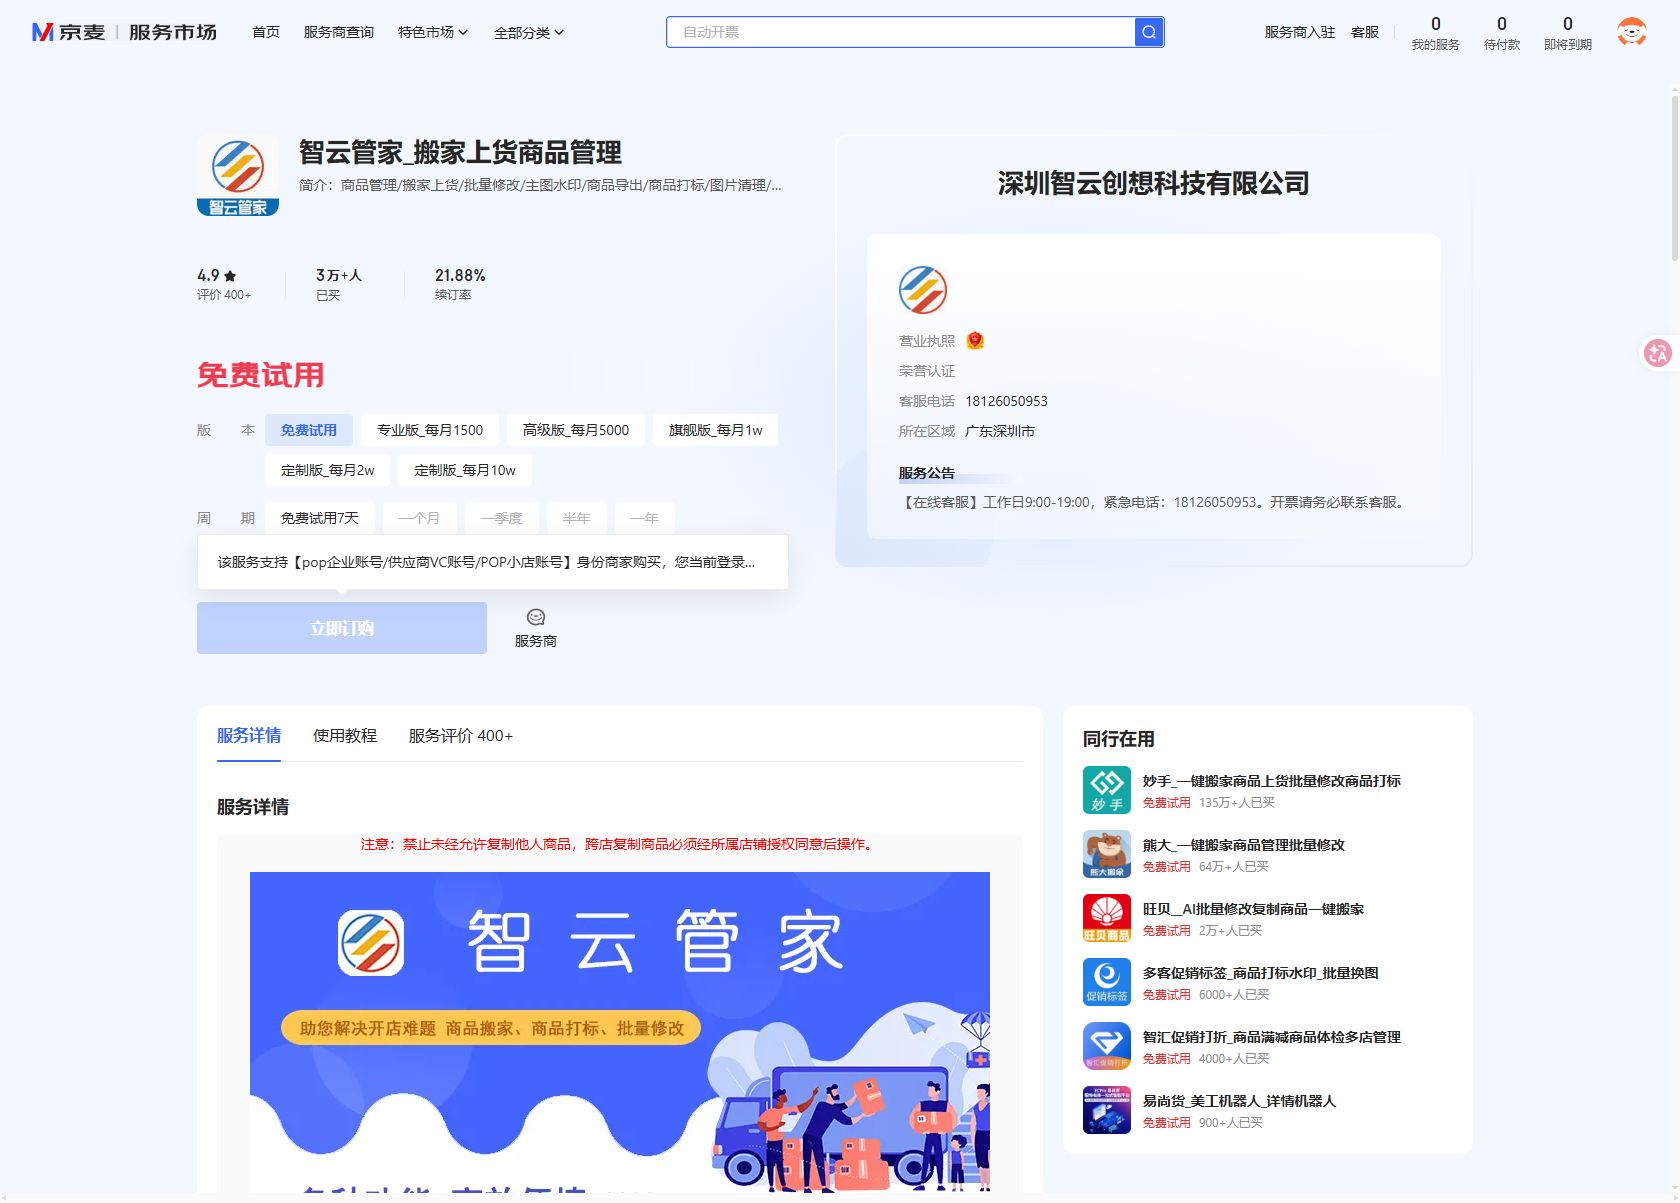Click the company logo in vendor card
Image resolution: width=1680 pixels, height=1203 pixels.
pos(923,290)
